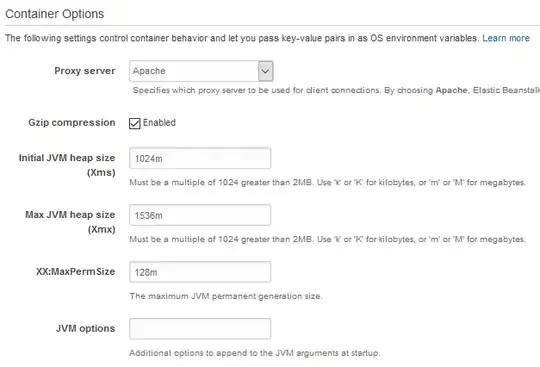Focus the Initial JVM heap size field (1024m)
540x367 pixels.
click(x=200, y=158)
